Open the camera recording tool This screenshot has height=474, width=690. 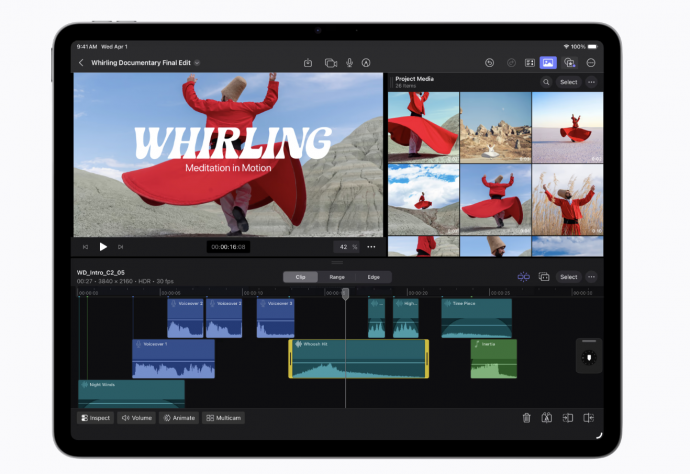coord(330,63)
